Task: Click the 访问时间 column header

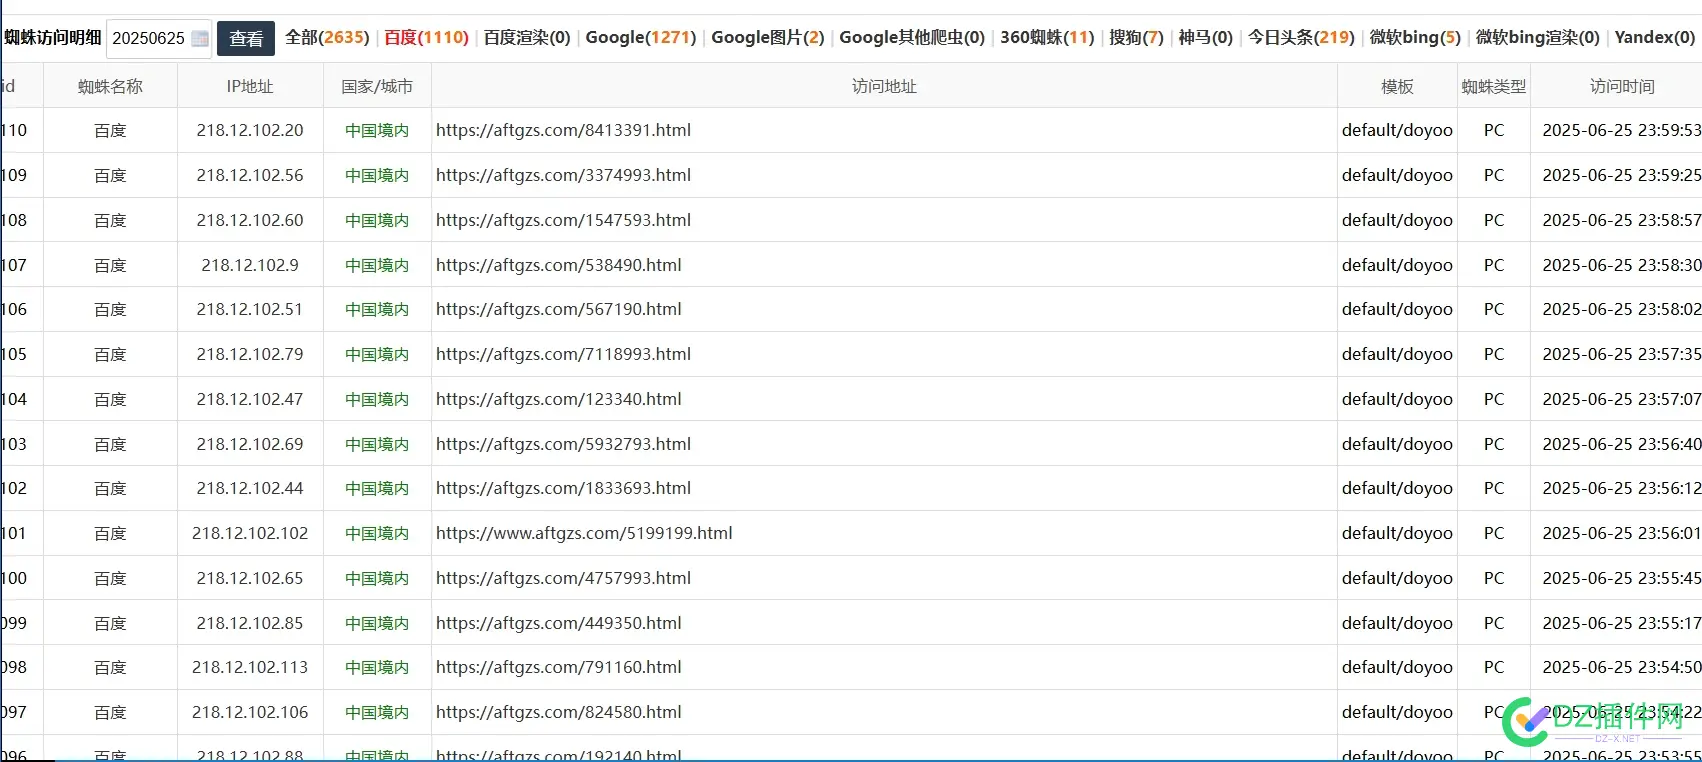Action: click(x=1622, y=87)
